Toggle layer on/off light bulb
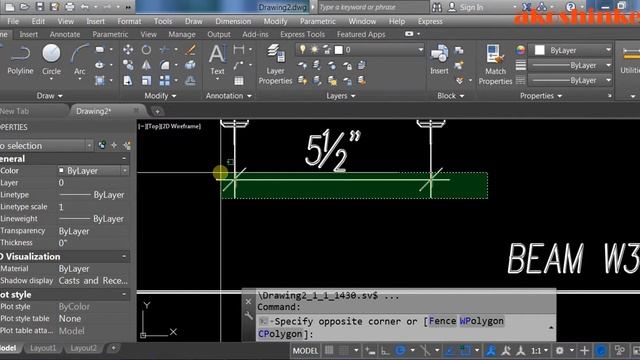The height and width of the screenshot is (360, 640). coord(302,50)
